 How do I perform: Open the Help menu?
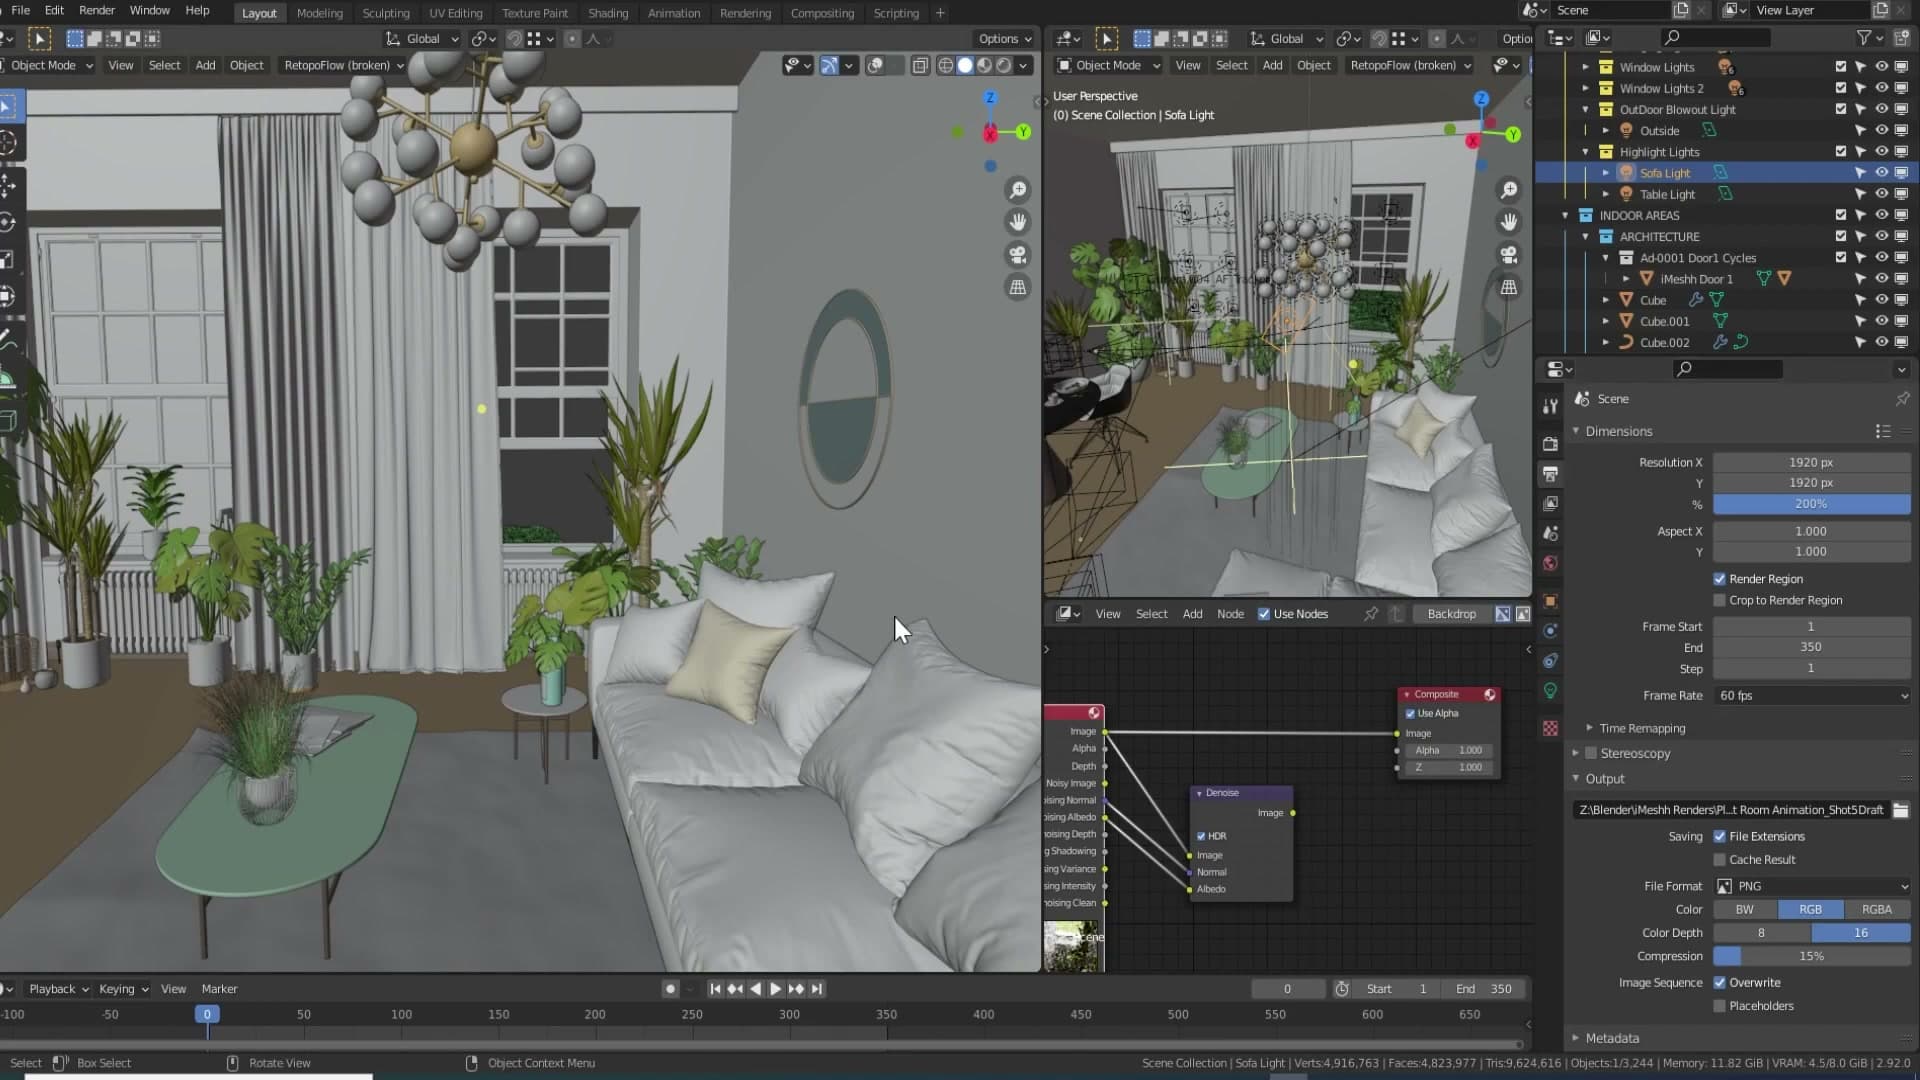(x=198, y=11)
